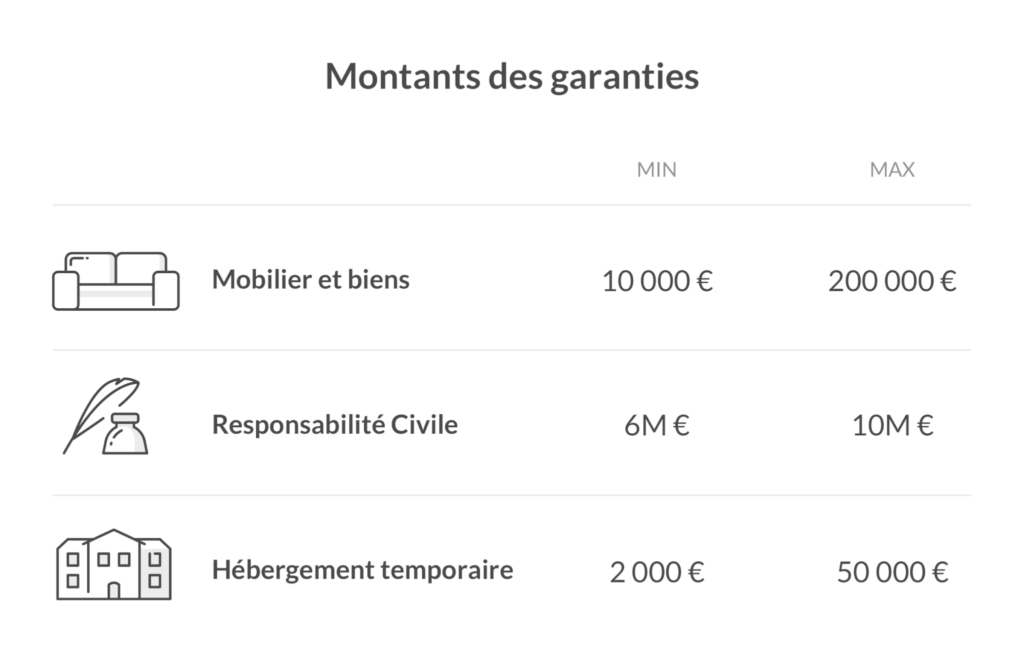The width and height of the screenshot is (1024, 666).
Task: Click the 2 000 € minimum value
Action: tap(656, 572)
